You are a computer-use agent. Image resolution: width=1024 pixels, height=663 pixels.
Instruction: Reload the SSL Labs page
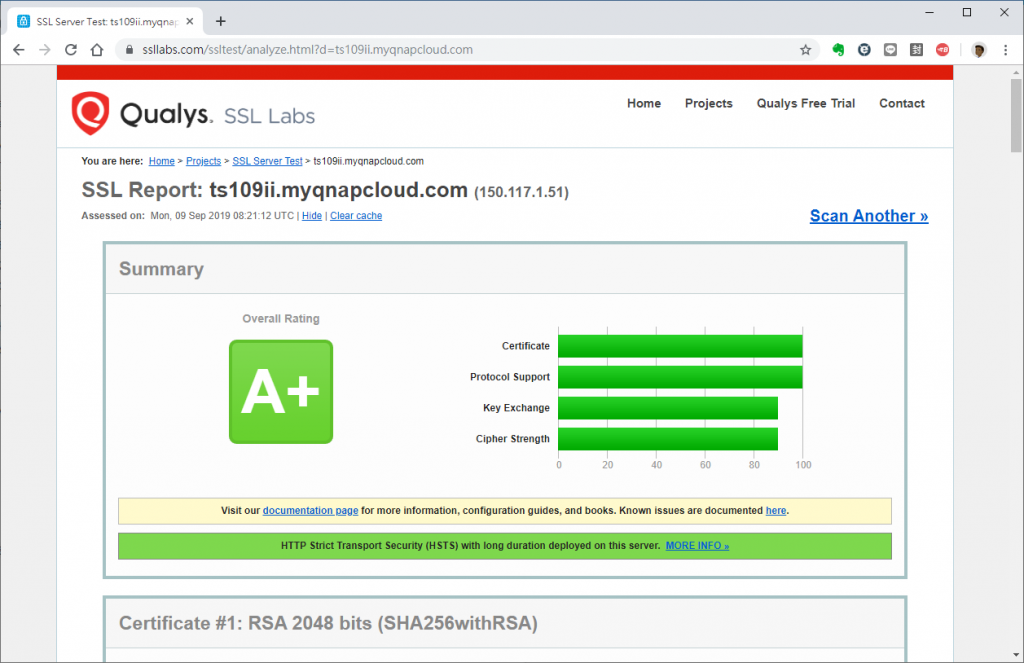[x=71, y=50]
